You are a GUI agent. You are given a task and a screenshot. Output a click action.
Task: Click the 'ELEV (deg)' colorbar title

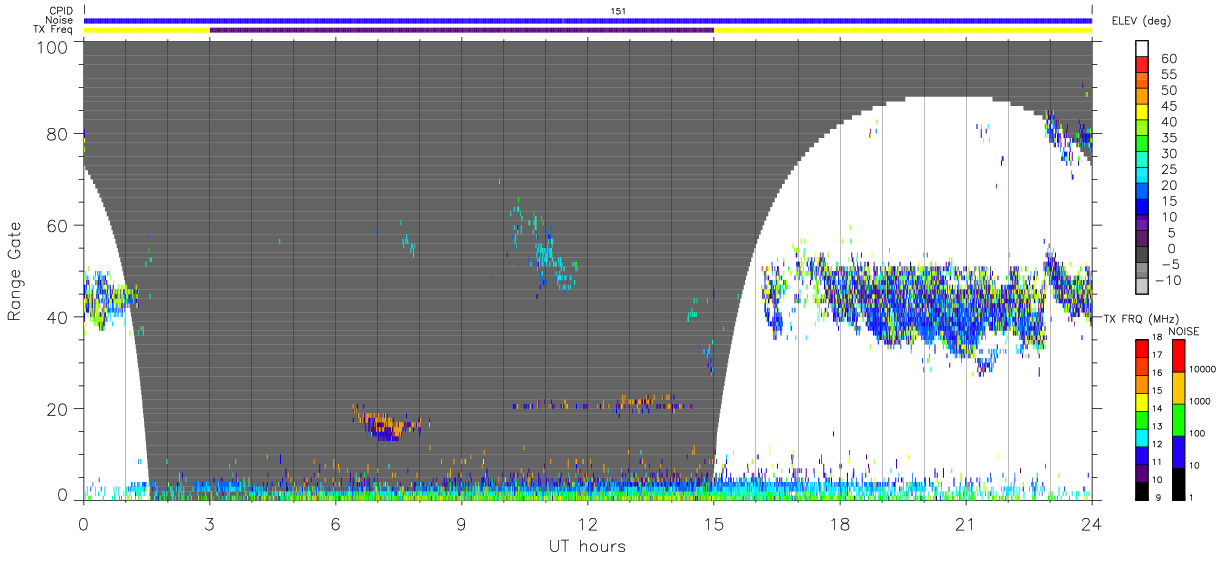[1142, 21]
